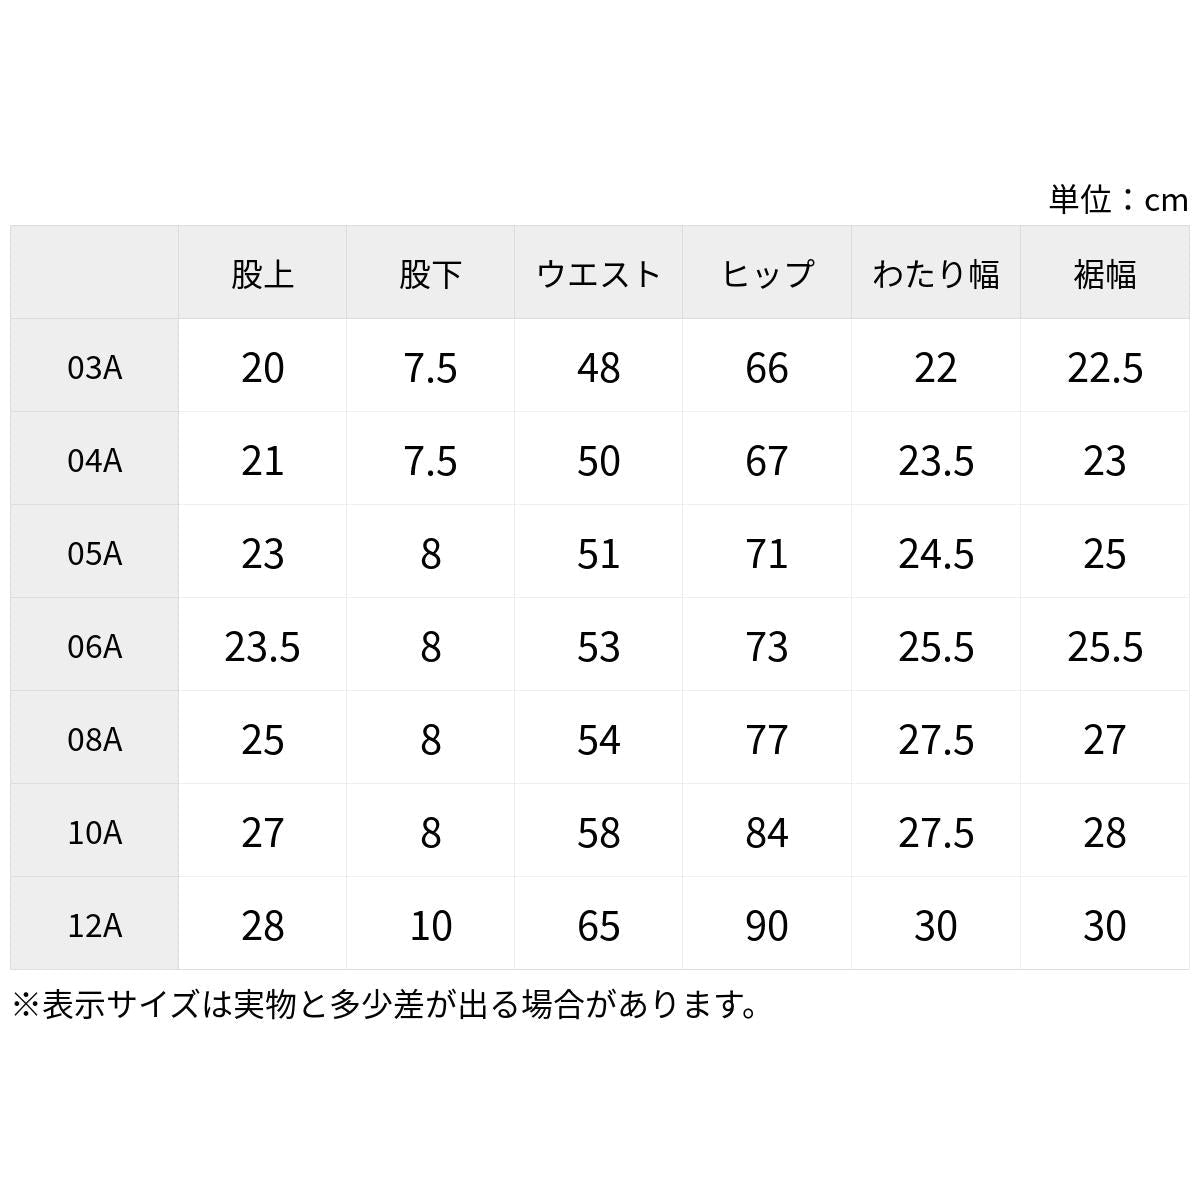
Task: Click the 05A size row label
Action: (x=94, y=552)
